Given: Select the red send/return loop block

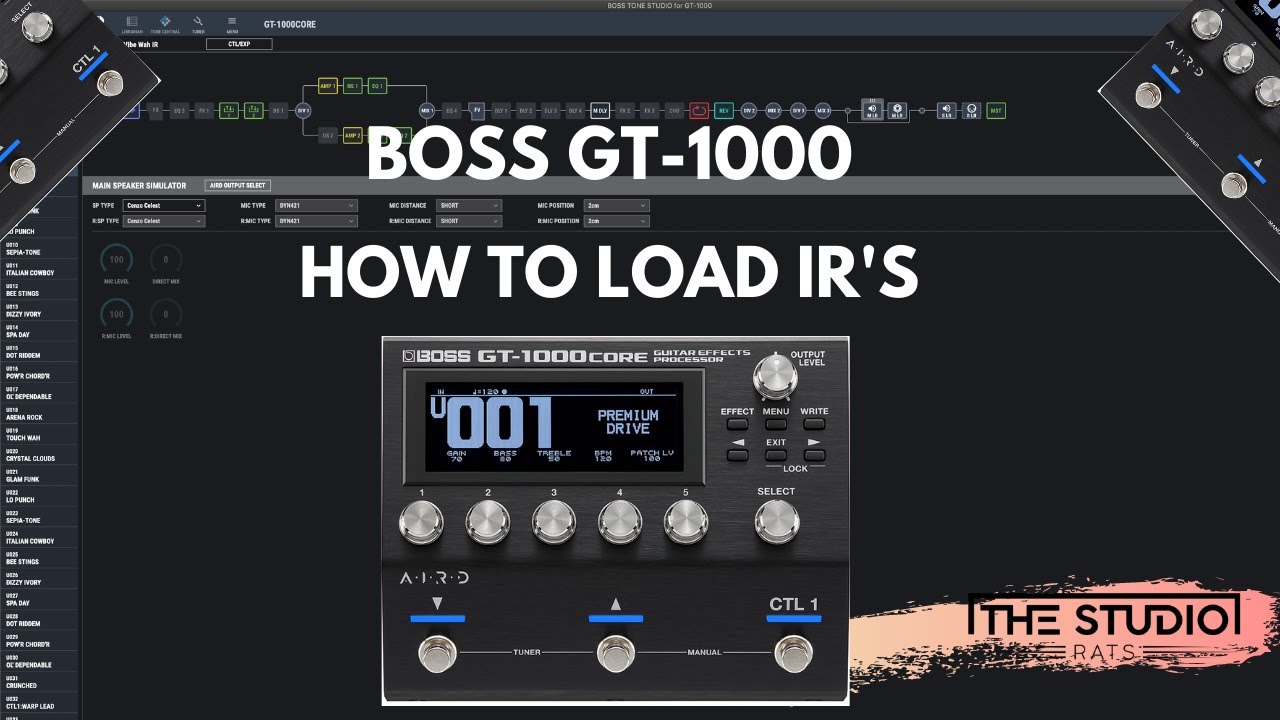Looking at the screenshot, I should coord(699,110).
